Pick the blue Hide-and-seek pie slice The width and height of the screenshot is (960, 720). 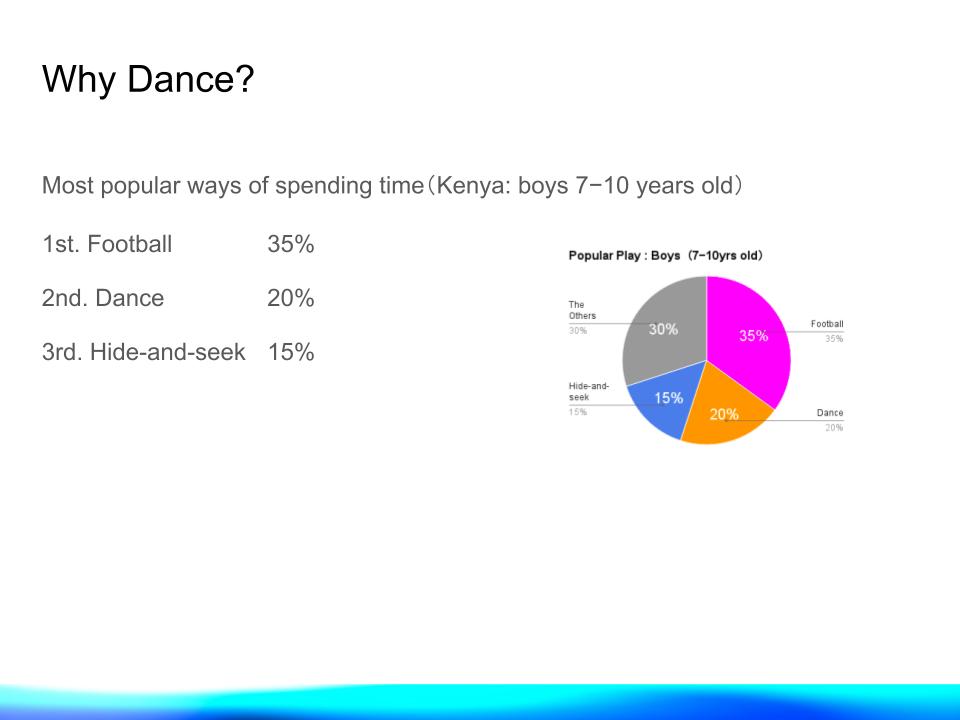pos(660,402)
